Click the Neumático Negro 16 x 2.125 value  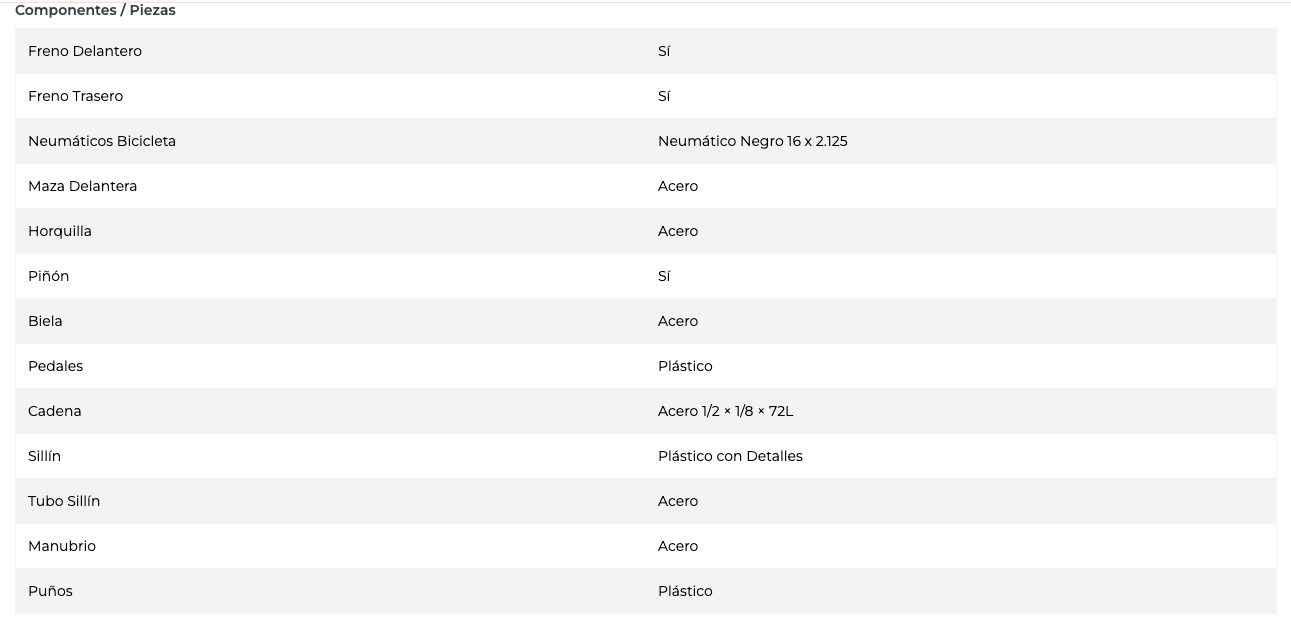click(752, 141)
